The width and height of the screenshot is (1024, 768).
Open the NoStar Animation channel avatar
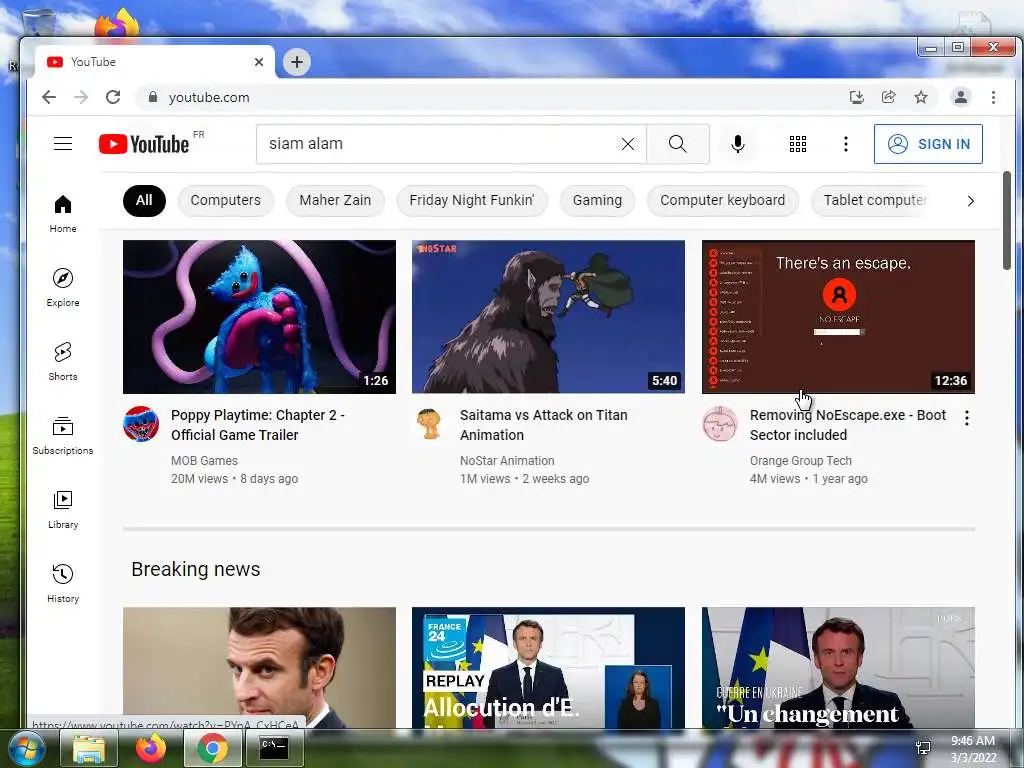[x=430, y=424]
